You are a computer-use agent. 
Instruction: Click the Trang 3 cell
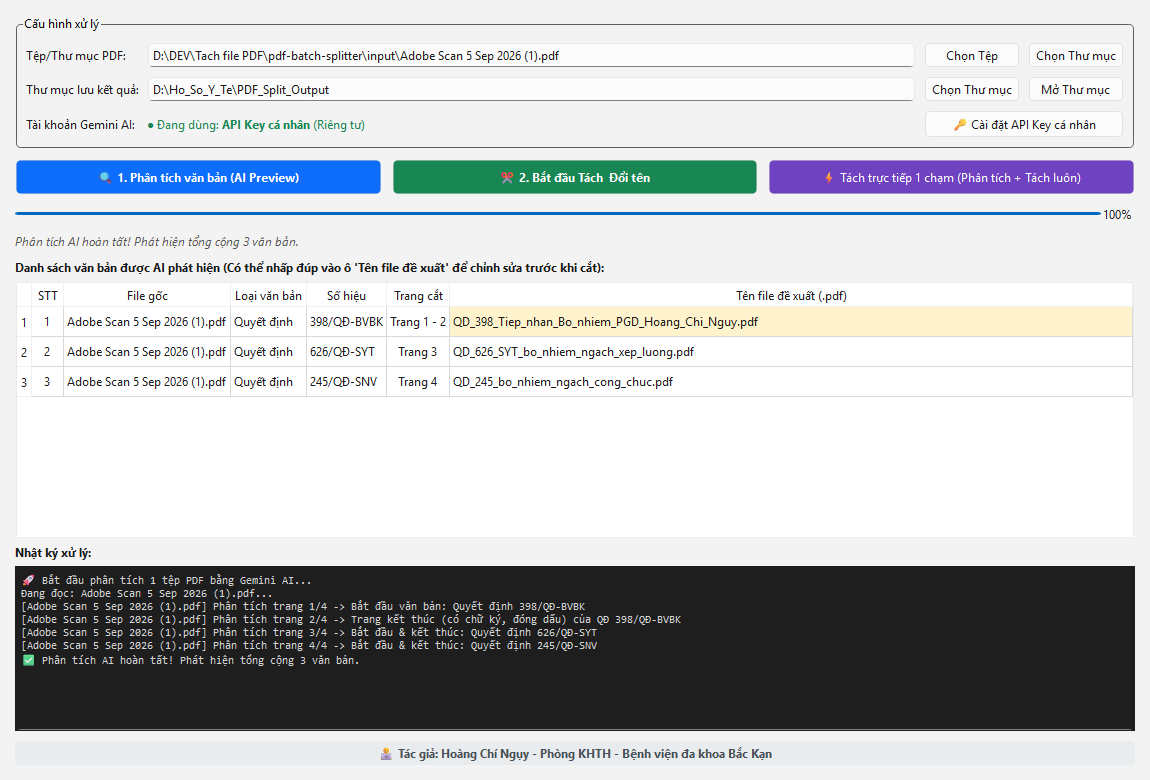(x=418, y=352)
